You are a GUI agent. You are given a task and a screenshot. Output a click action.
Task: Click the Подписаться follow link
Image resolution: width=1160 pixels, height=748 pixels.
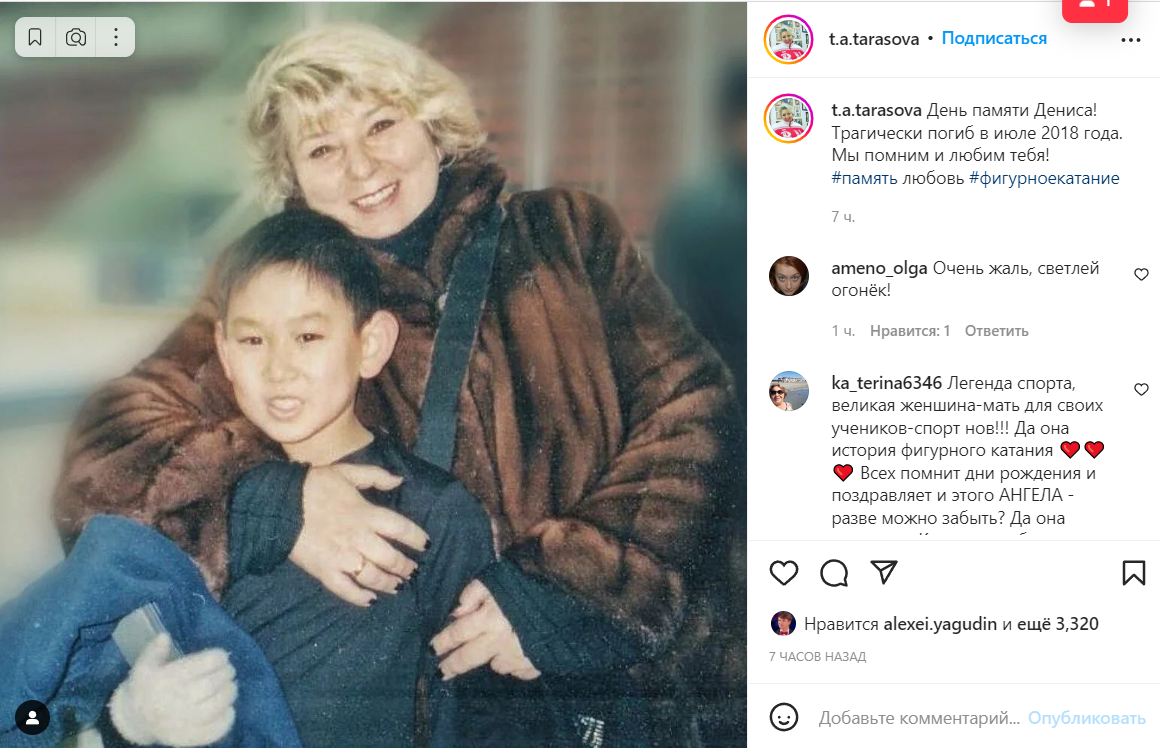[x=994, y=38]
